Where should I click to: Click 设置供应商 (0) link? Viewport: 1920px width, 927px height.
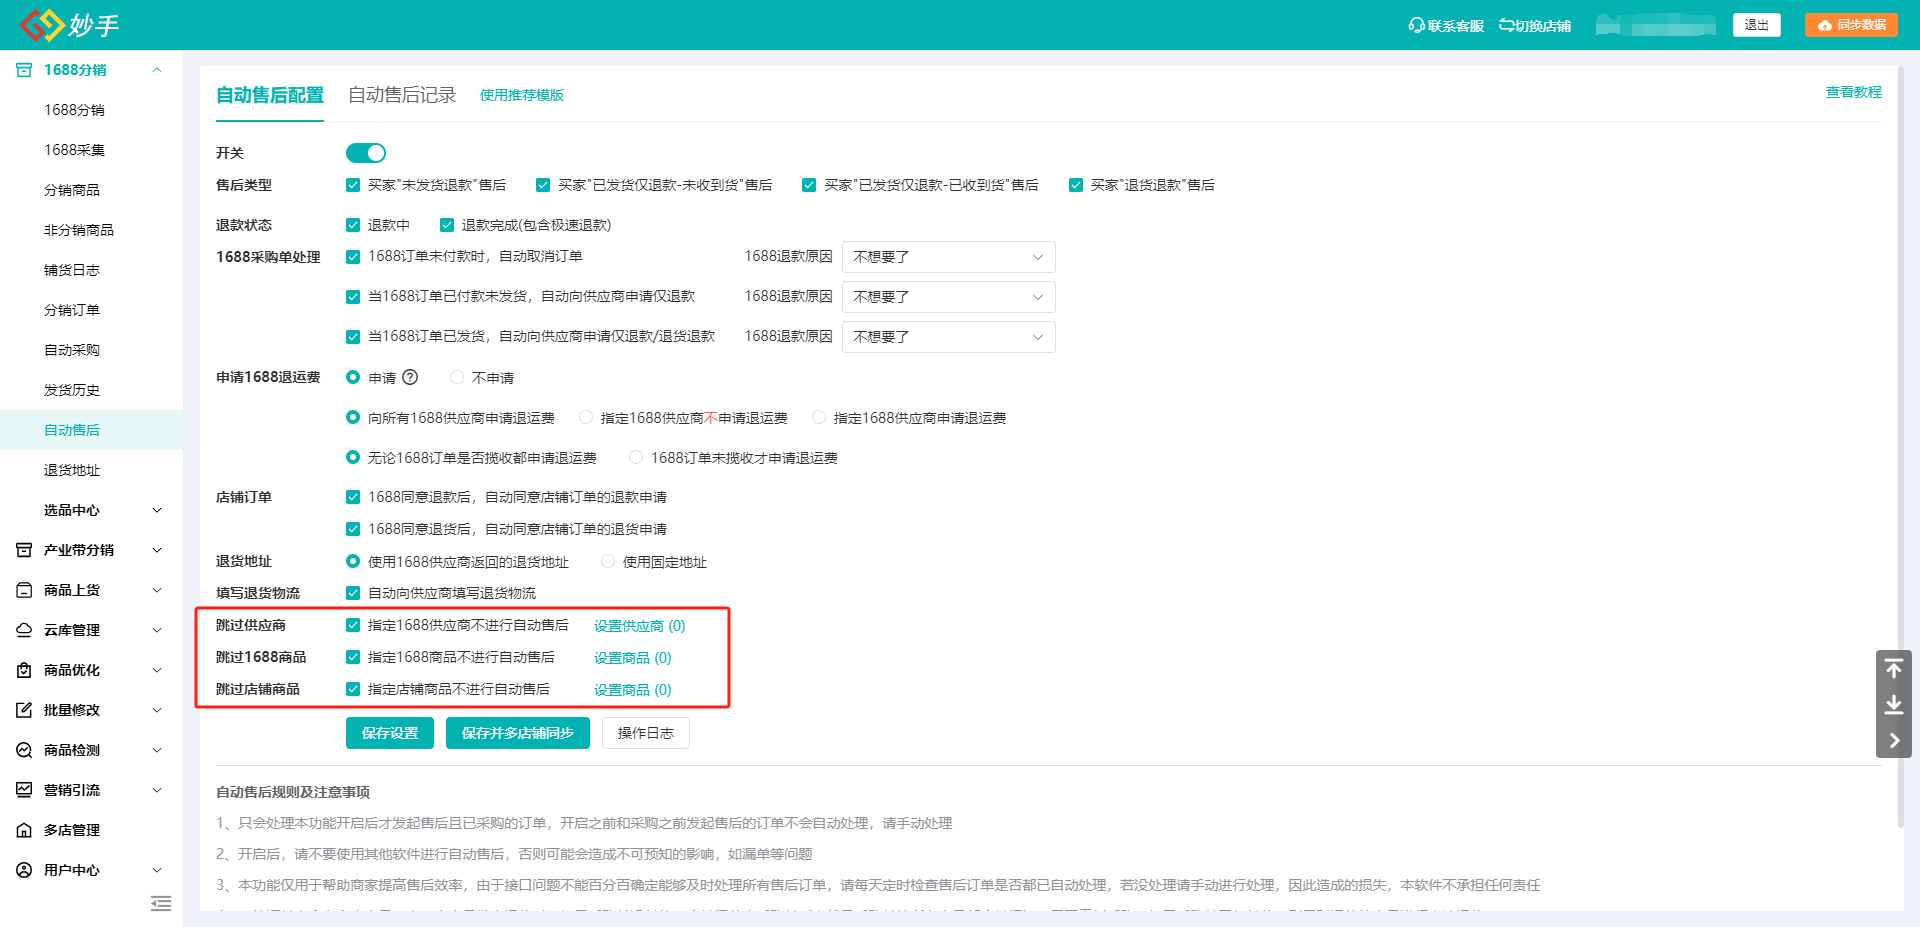640,626
